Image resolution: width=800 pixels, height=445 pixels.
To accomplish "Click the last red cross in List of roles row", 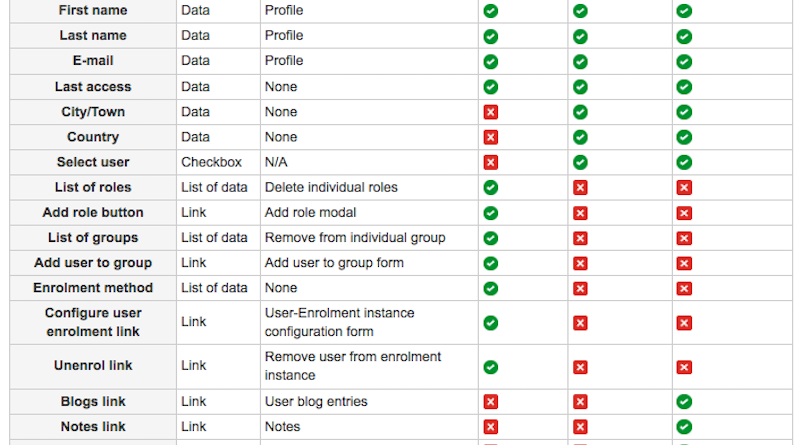I will pyautogui.click(x=684, y=188).
